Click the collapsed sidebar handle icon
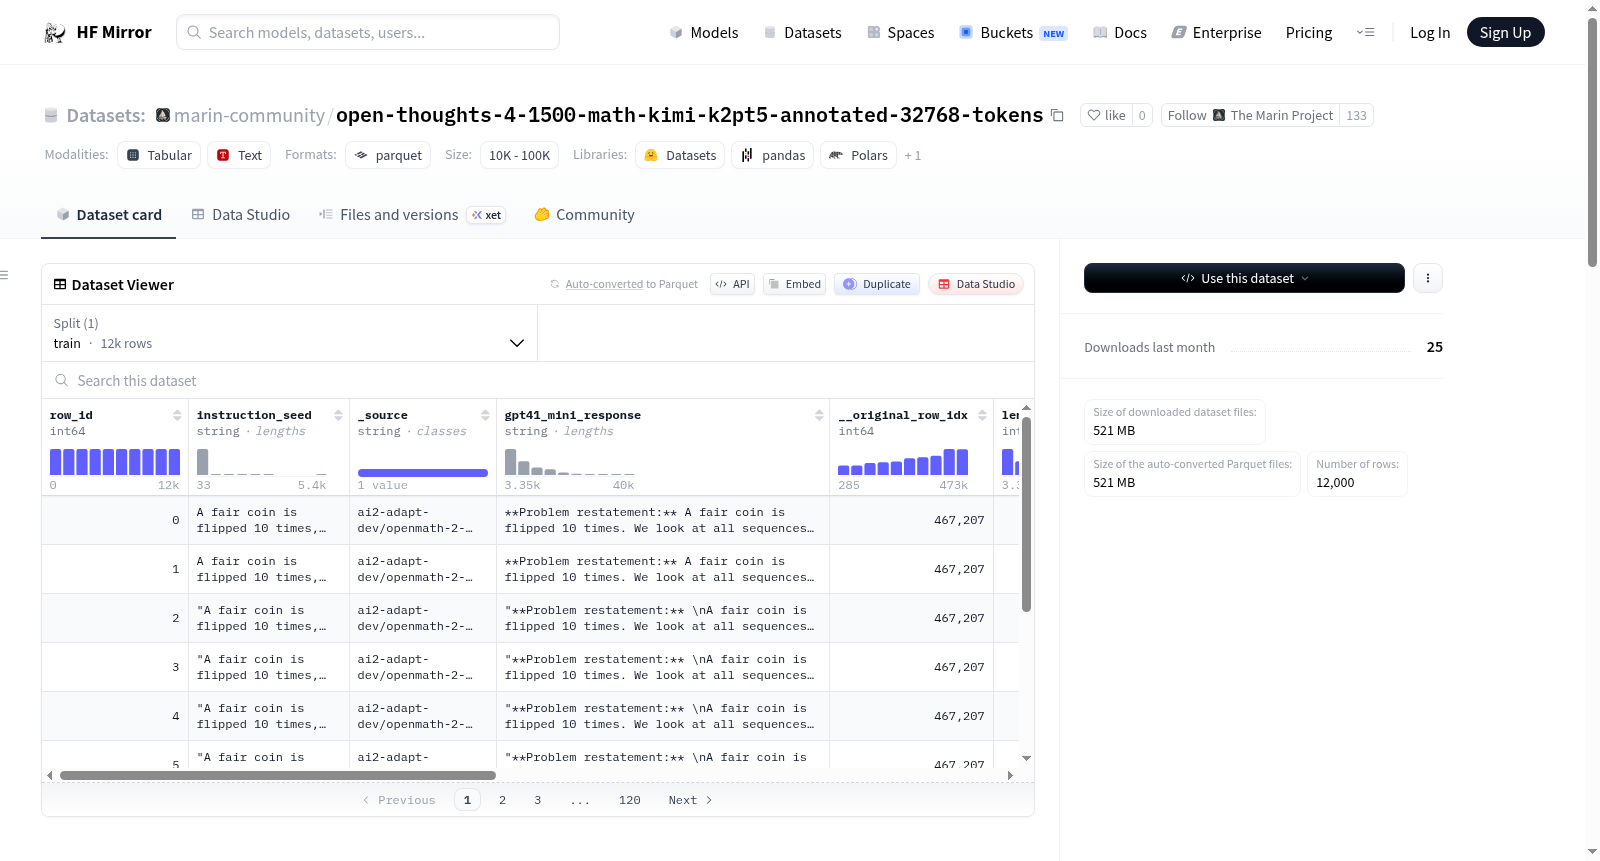Viewport: 1600px width, 861px height. point(4,275)
